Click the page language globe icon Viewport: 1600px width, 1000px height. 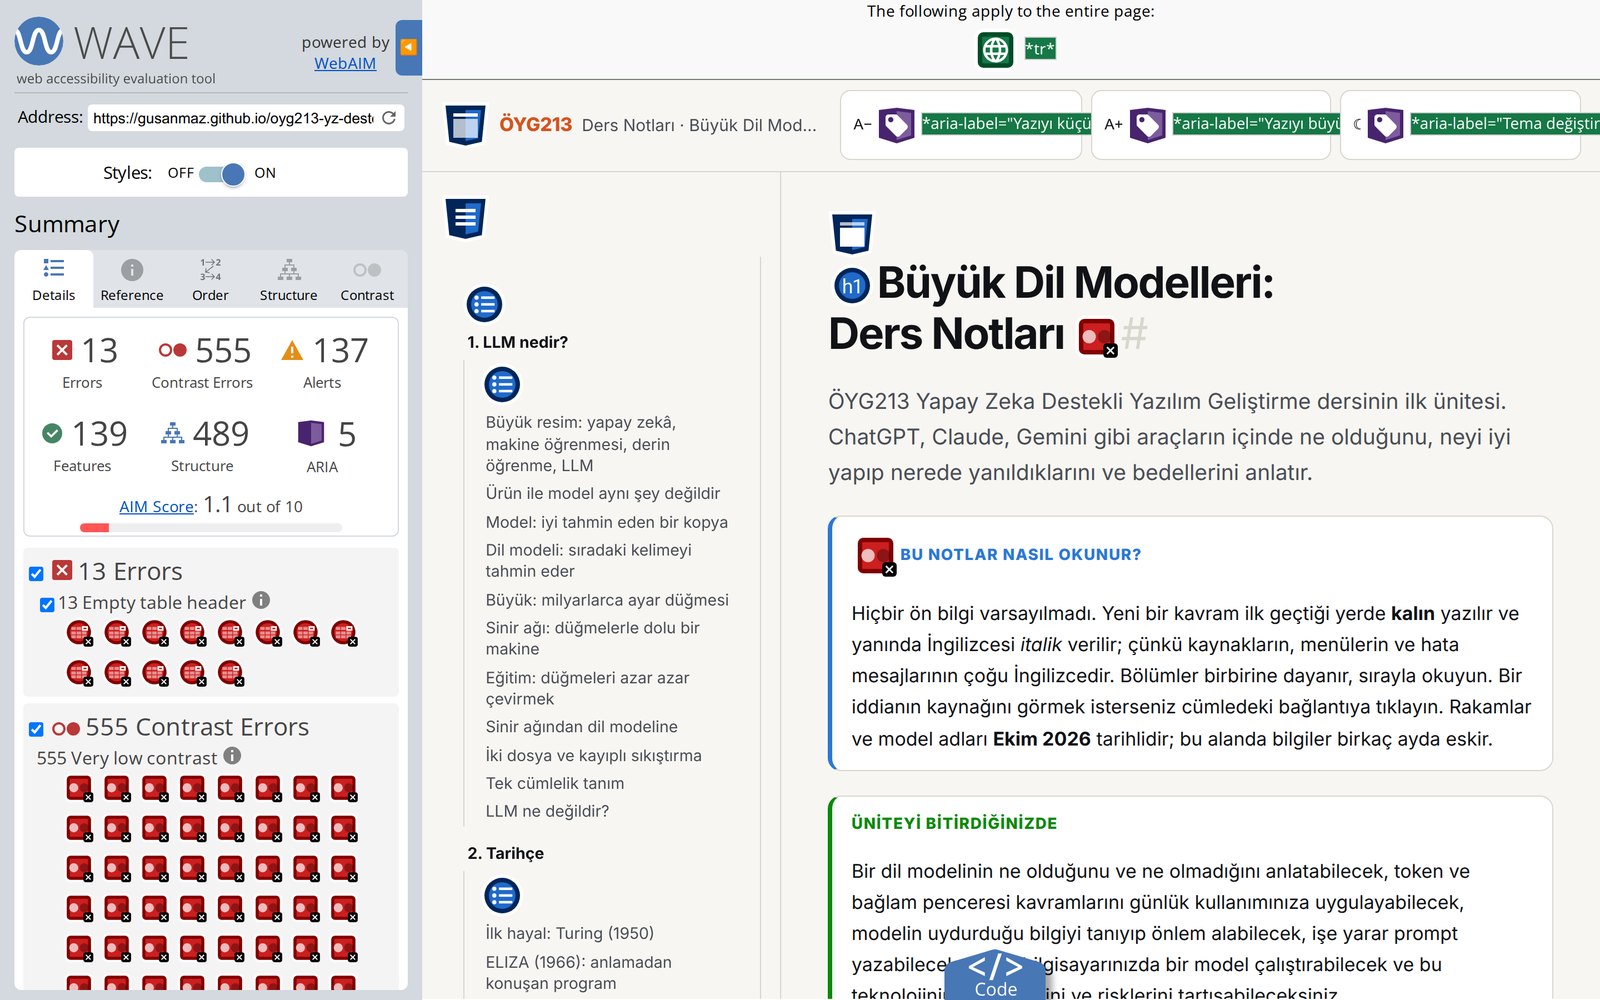tap(995, 49)
